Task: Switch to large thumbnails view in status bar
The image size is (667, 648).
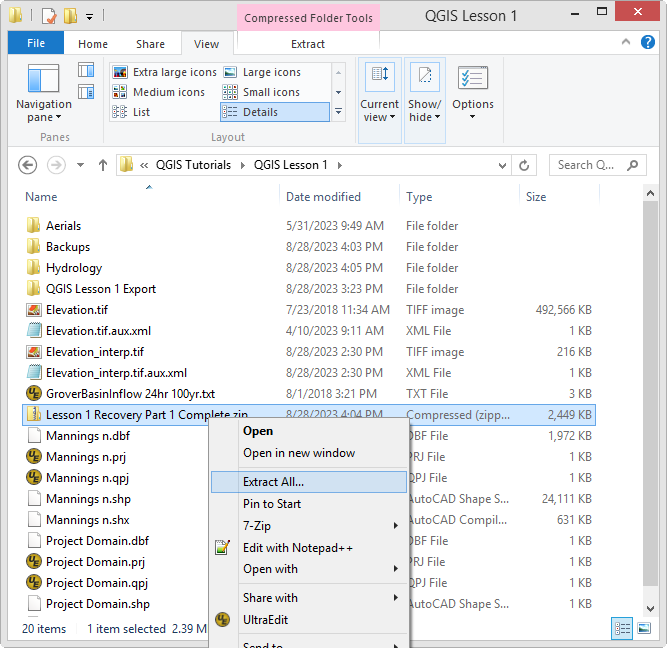Action: coord(645,628)
